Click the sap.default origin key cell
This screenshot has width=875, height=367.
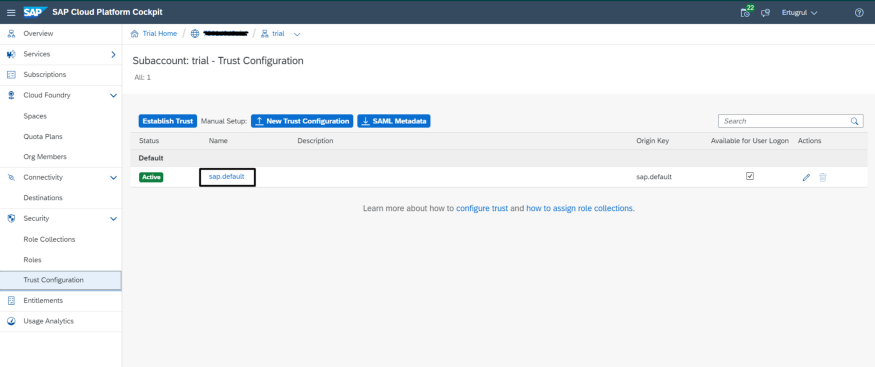(653, 177)
